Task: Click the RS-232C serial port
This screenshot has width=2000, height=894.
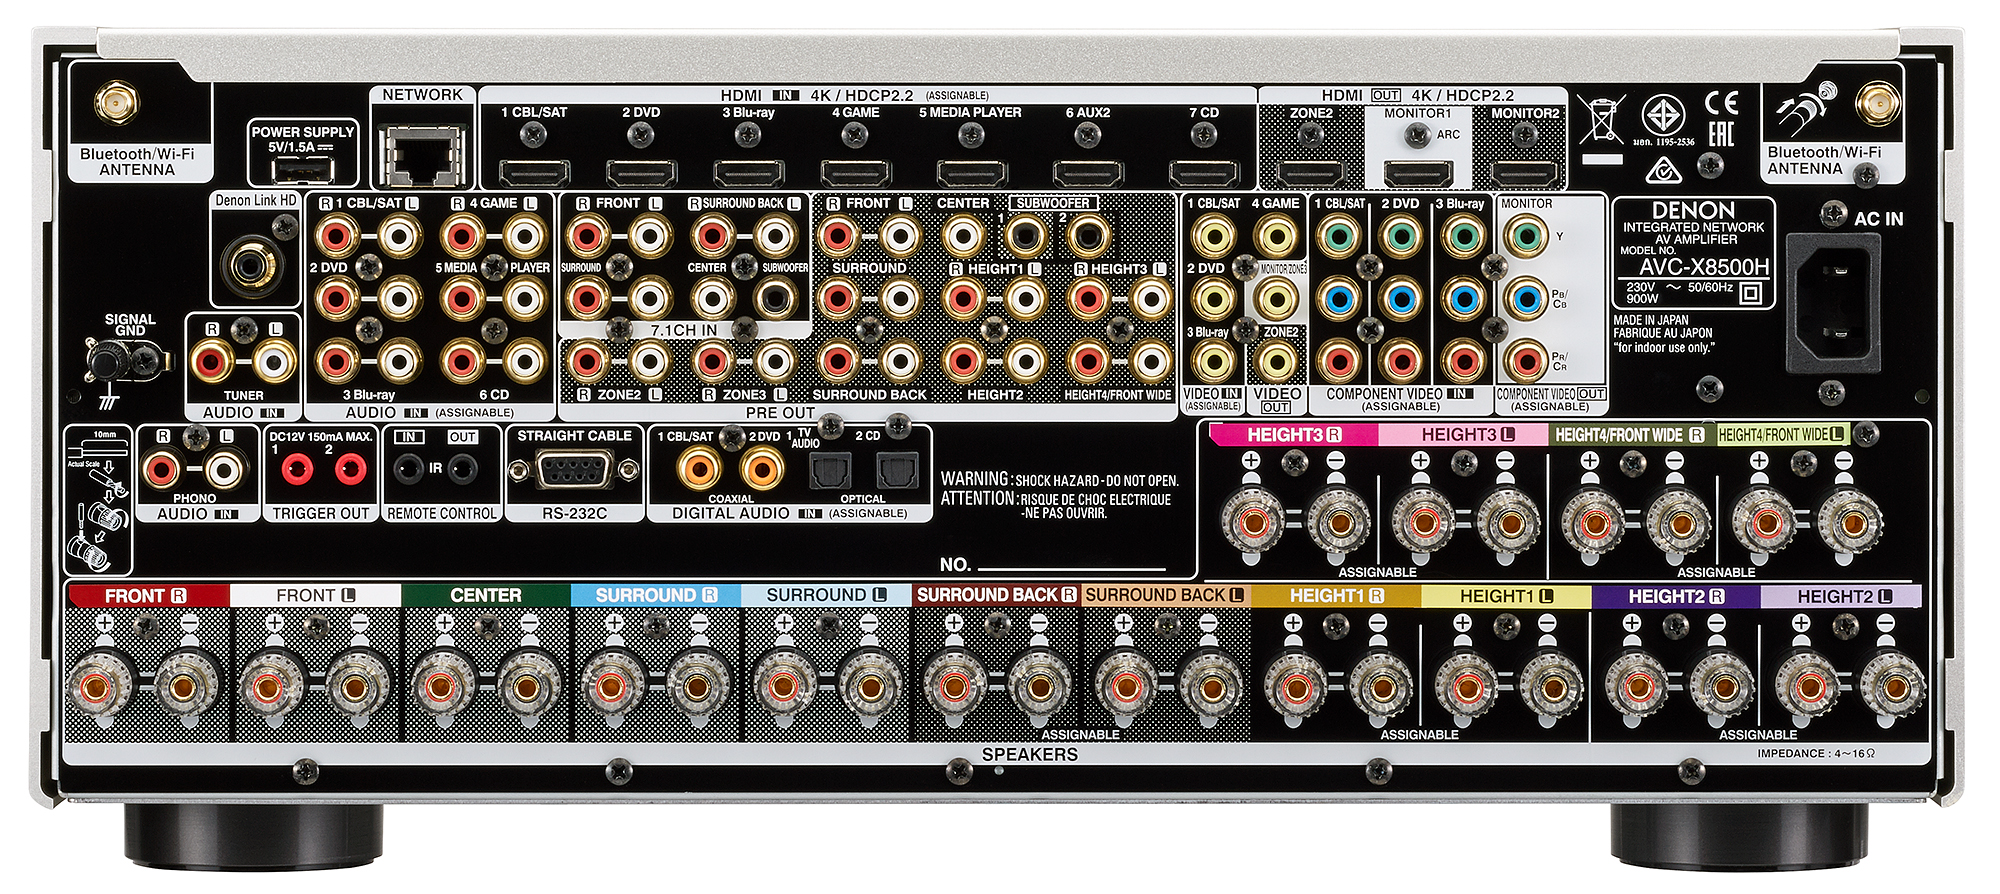Action: (574, 469)
